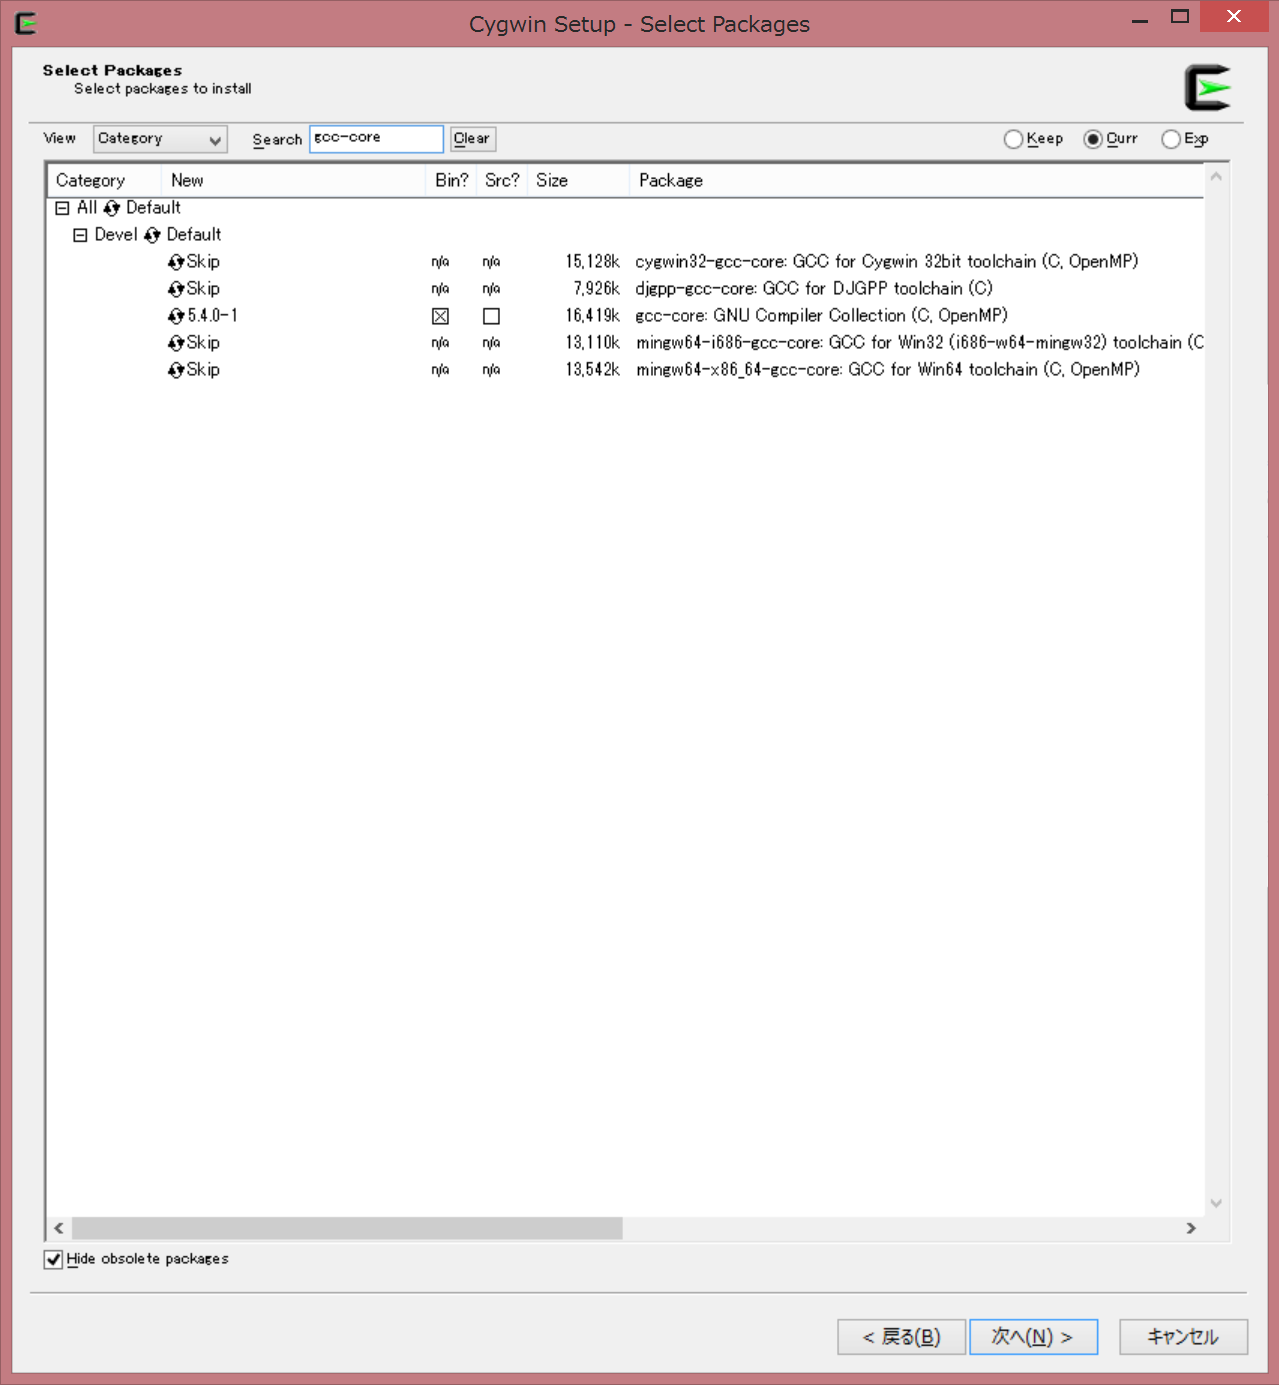The width and height of the screenshot is (1279, 1385).
Task: Open the View dropdown showing Category
Action: click(x=214, y=139)
